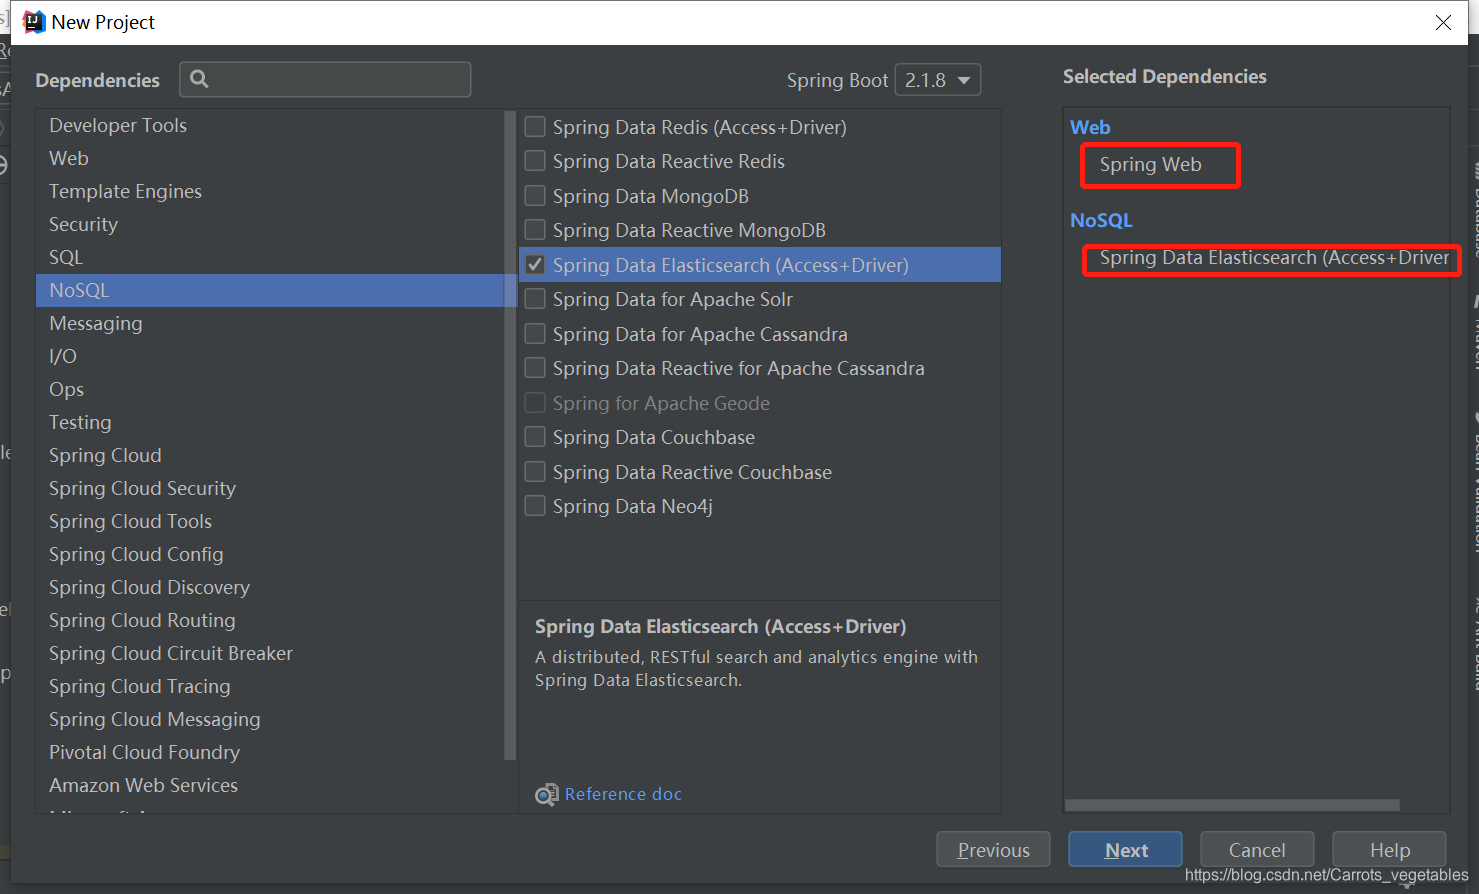Click the Previous button

click(993, 850)
